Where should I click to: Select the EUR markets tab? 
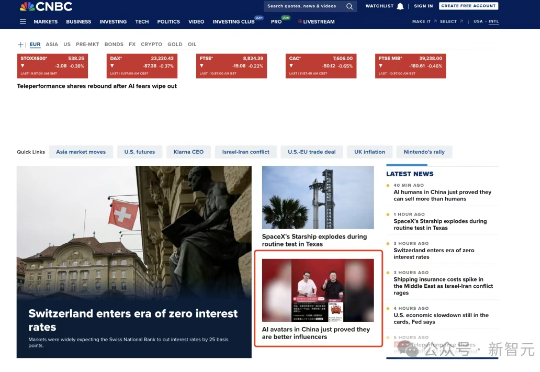(x=35, y=44)
